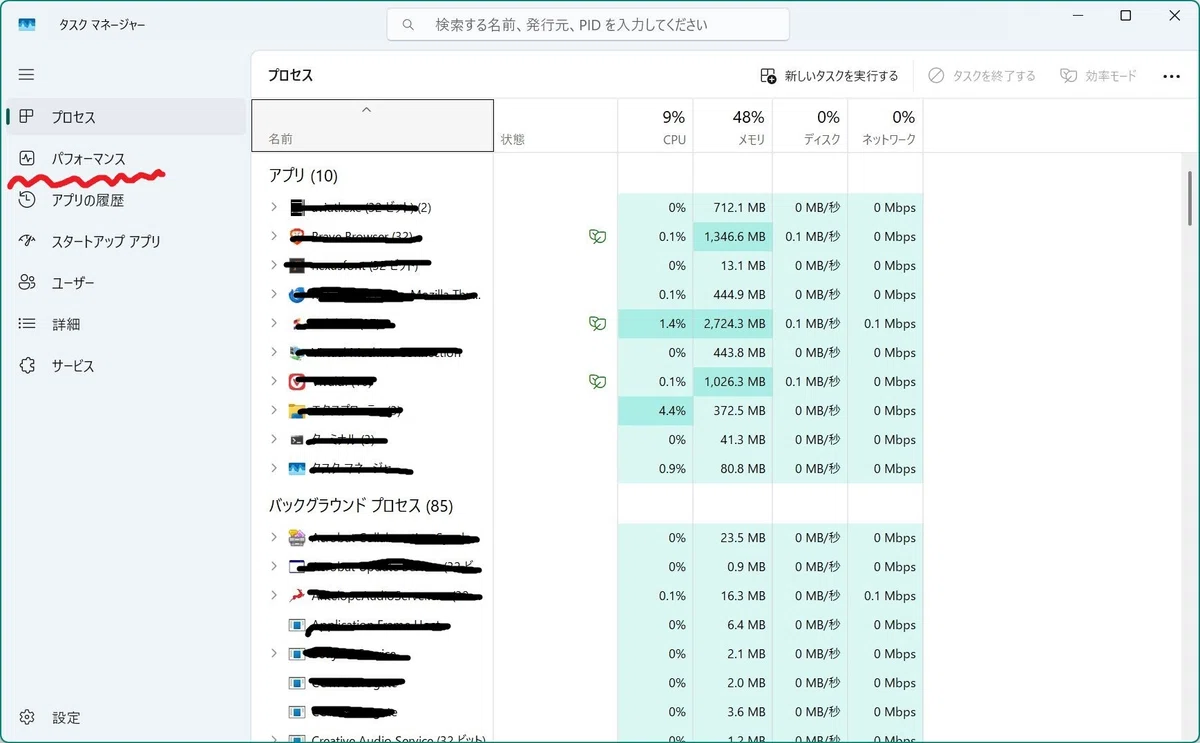Expand the process row showing 13.1 MB
Image resolution: width=1200 pixels, height=743 pixels.
274,266
